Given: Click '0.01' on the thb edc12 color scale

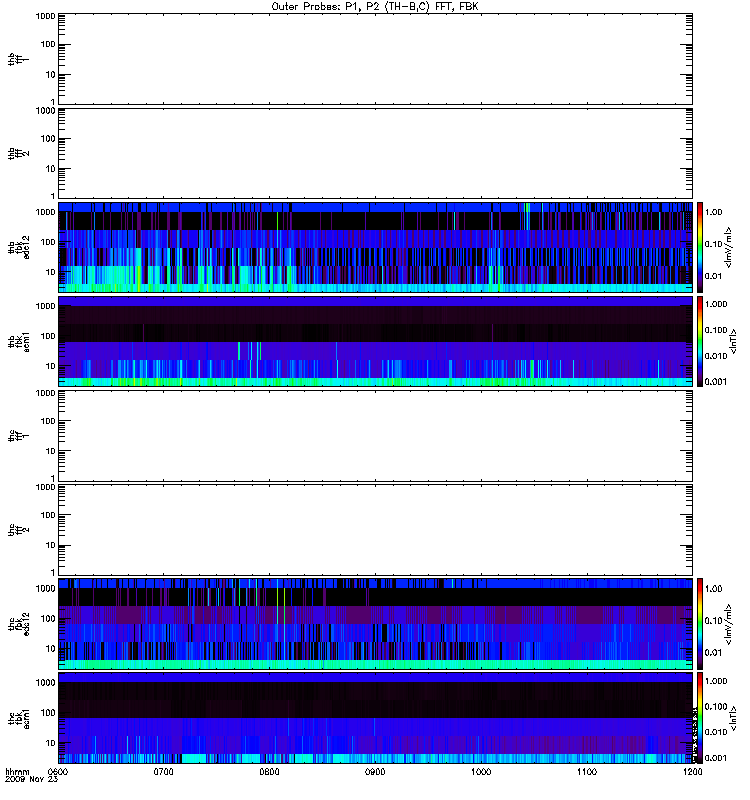Looking at the screenshot, I should 713,276.
